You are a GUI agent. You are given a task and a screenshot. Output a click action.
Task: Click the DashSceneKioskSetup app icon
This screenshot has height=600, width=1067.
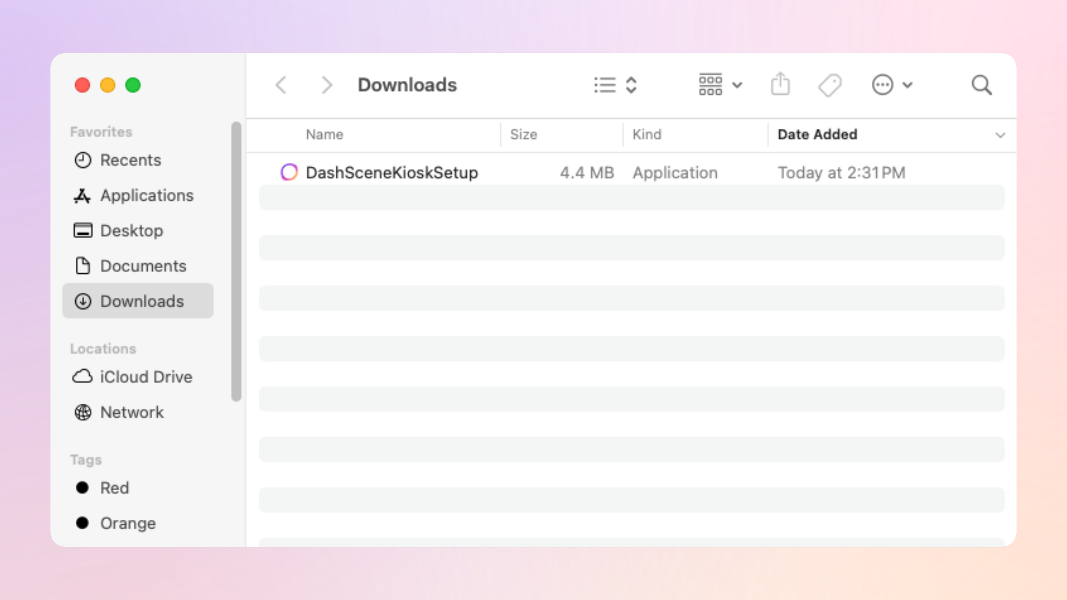(289, 172)
